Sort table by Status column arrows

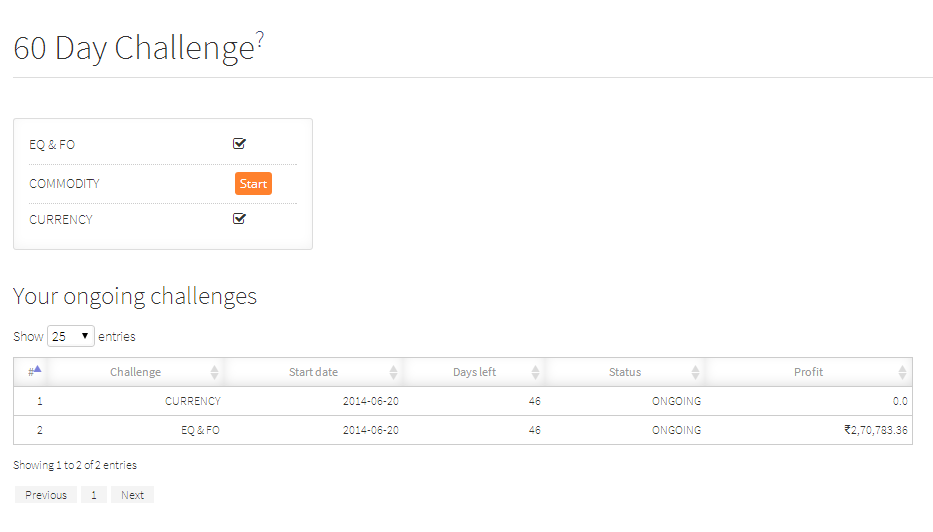(x=695, y=373)
